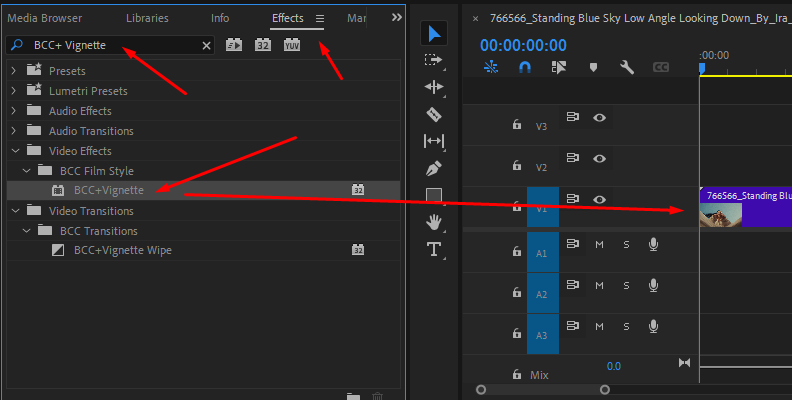This screenshot has width=792, height=400.
Task: Expand the Audio Transitions folder
Action: click(x=14, y=131)
